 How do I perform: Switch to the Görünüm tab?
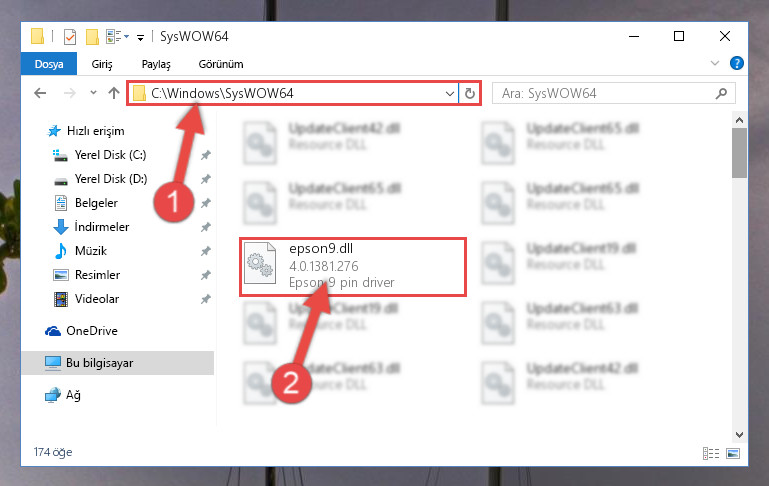click(221, 64)
